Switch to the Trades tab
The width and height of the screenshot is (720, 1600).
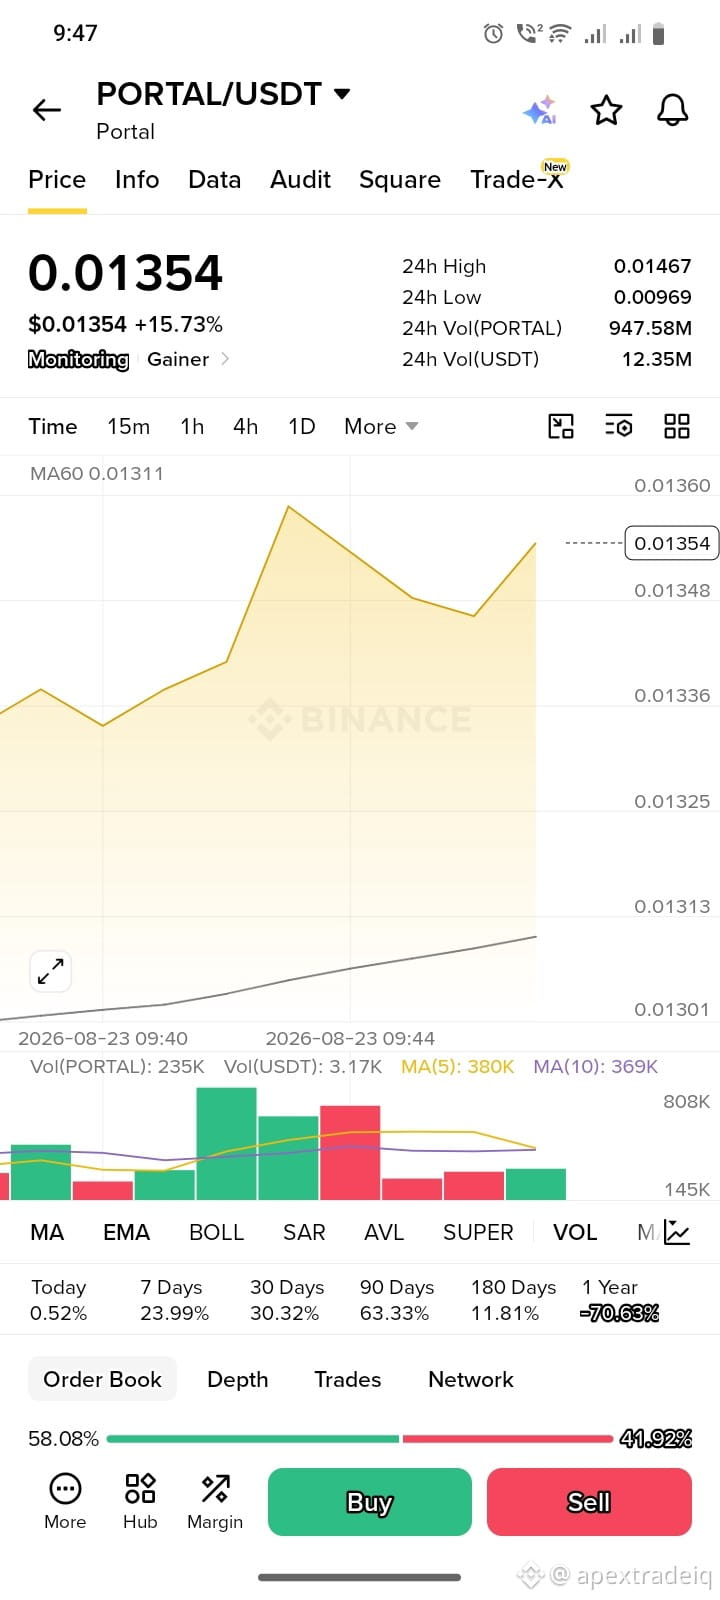[x=347, y=1379]
